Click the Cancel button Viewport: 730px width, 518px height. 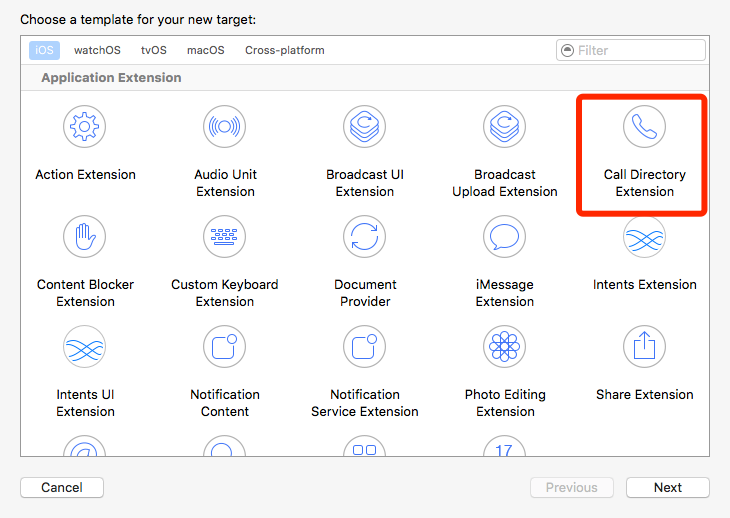(x=62, y=488)
